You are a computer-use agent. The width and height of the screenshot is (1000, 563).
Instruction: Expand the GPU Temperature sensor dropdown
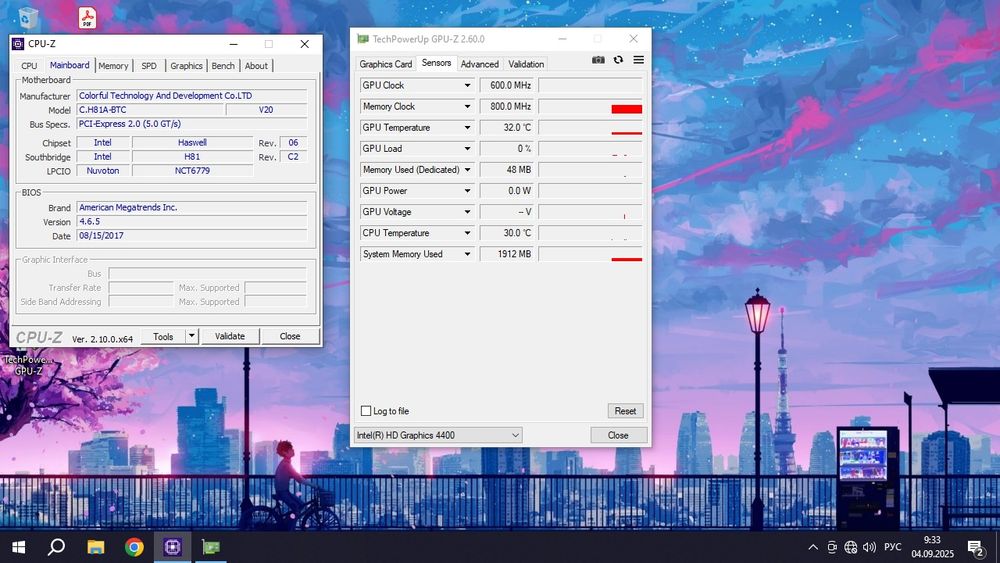point(467,128)
